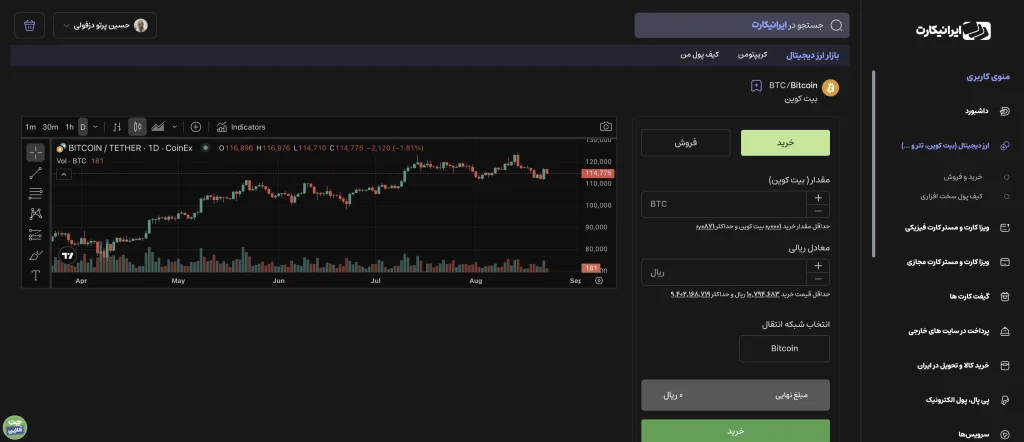Click the search field magnifier icon
The width and height of the screenshot is (1024, 442).
point(836,25)
